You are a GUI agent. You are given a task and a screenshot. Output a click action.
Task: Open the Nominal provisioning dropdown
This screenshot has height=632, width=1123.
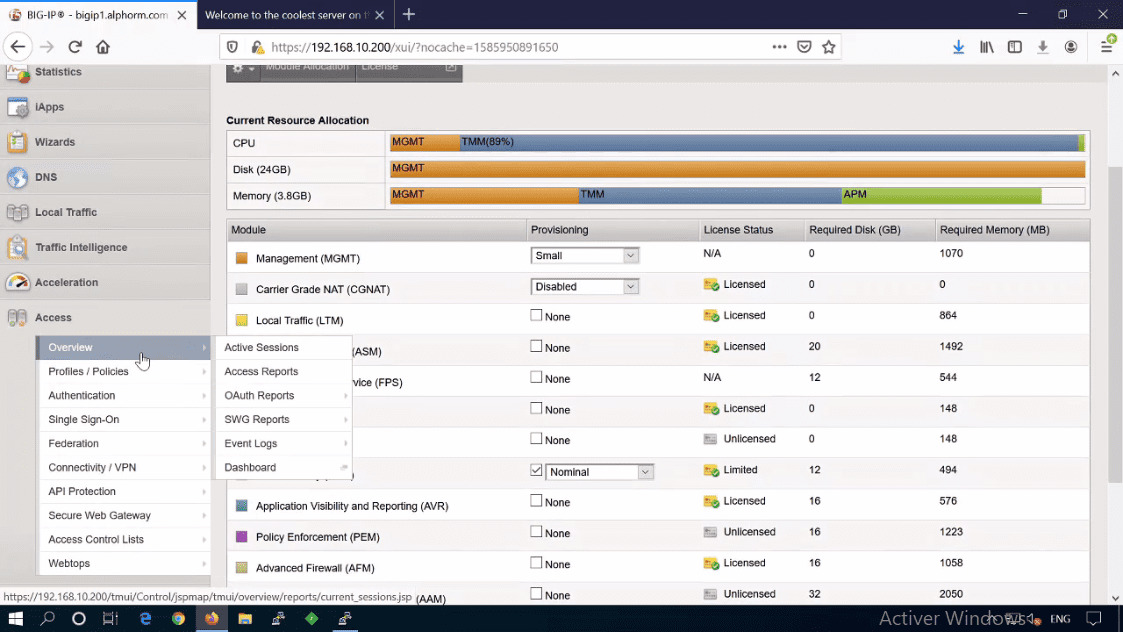[598, 470]
